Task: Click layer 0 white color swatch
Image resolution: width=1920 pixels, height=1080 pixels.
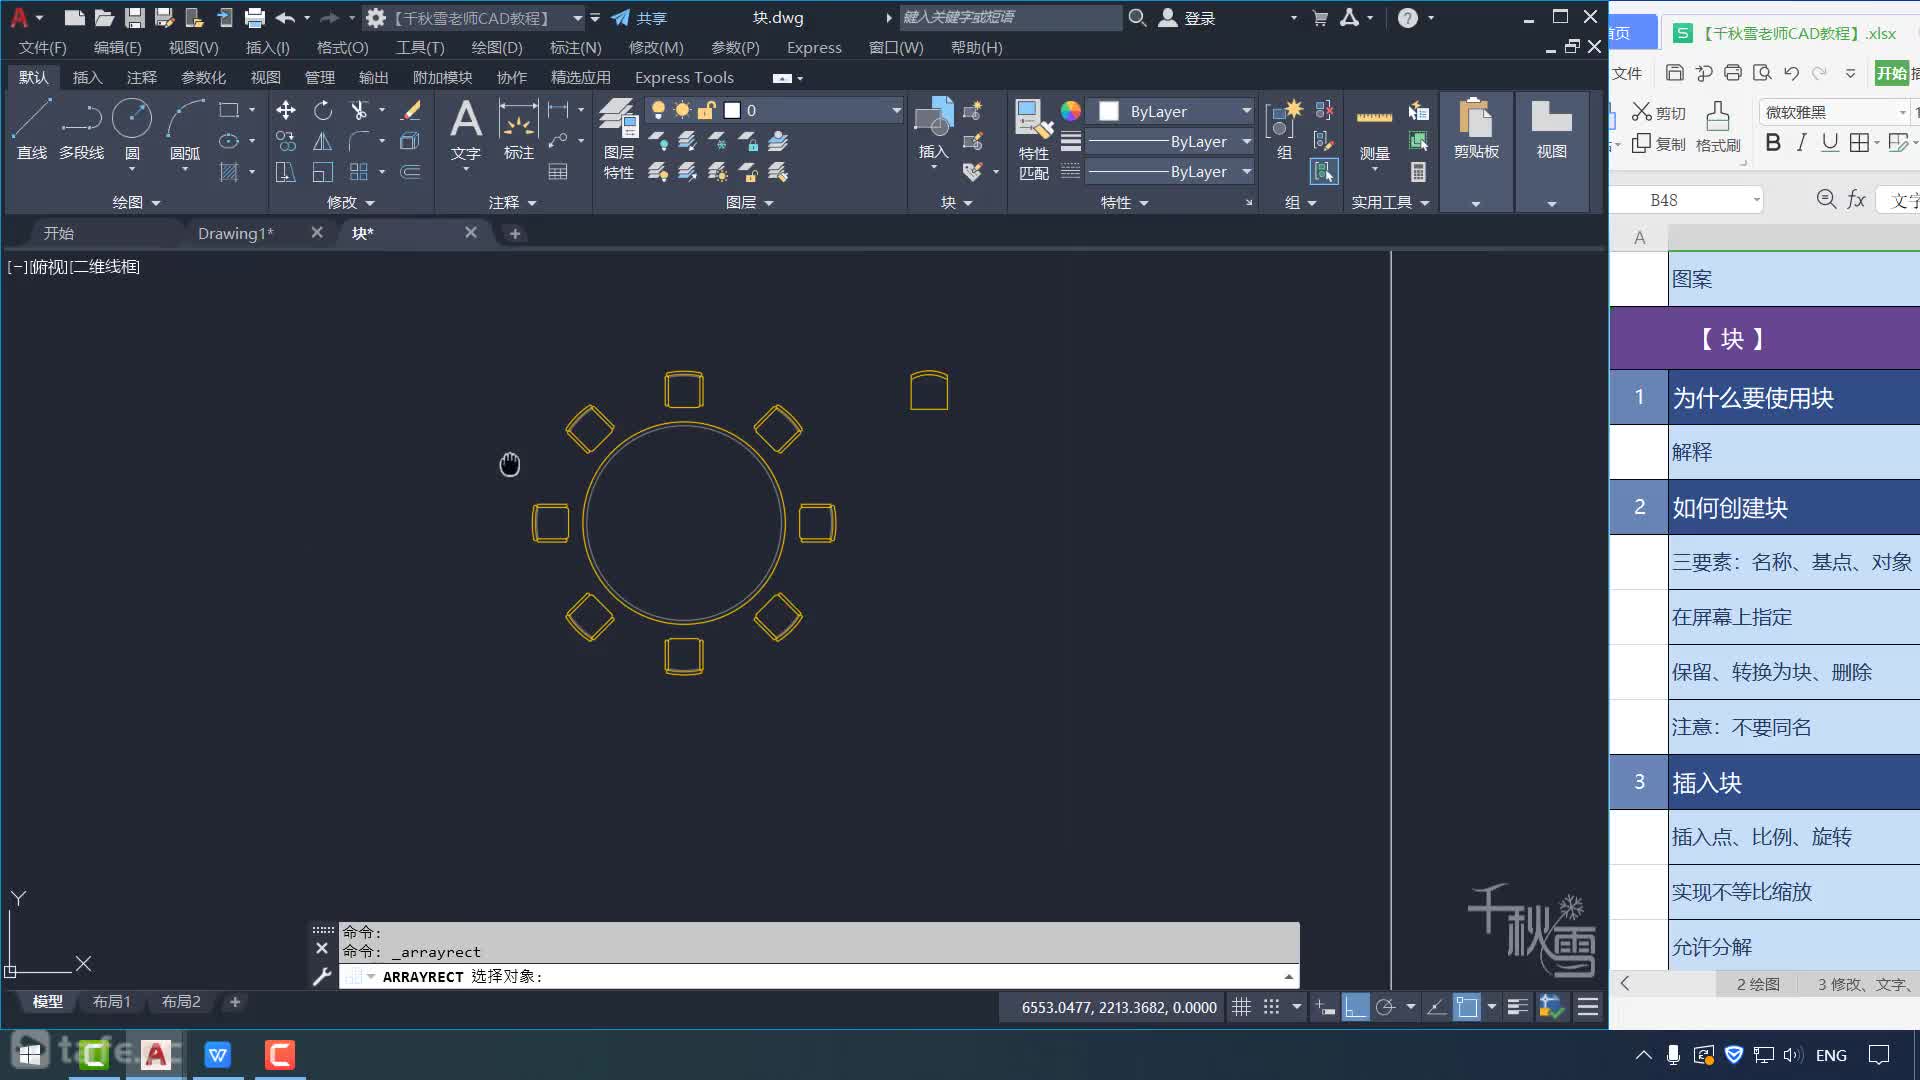Action: coord(732,110)
